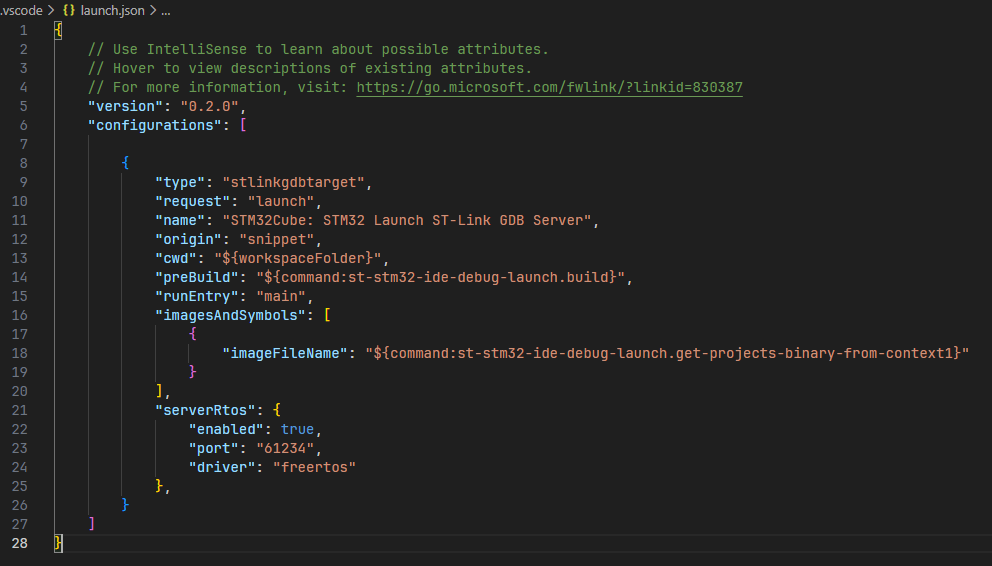Click the "freertos" driver value
992x566 pixels.
pos(314,467)
